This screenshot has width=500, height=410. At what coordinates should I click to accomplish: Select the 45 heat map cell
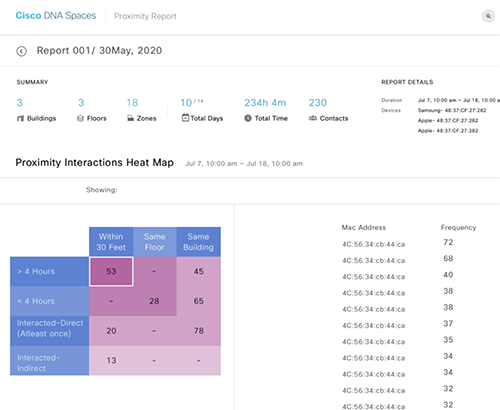pyautogui.click(x=199, y=271)
